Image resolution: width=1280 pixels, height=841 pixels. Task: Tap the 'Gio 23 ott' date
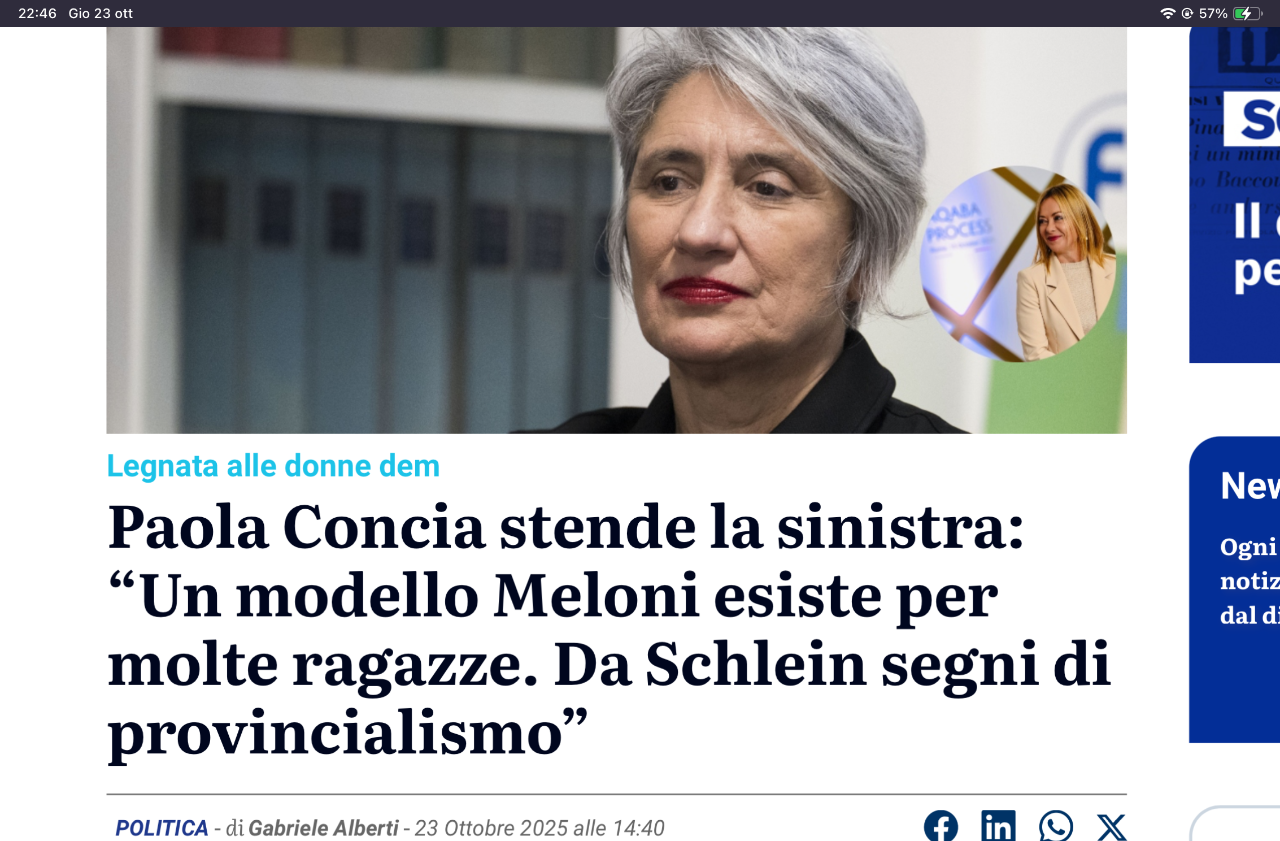click(x=100, y=13)
